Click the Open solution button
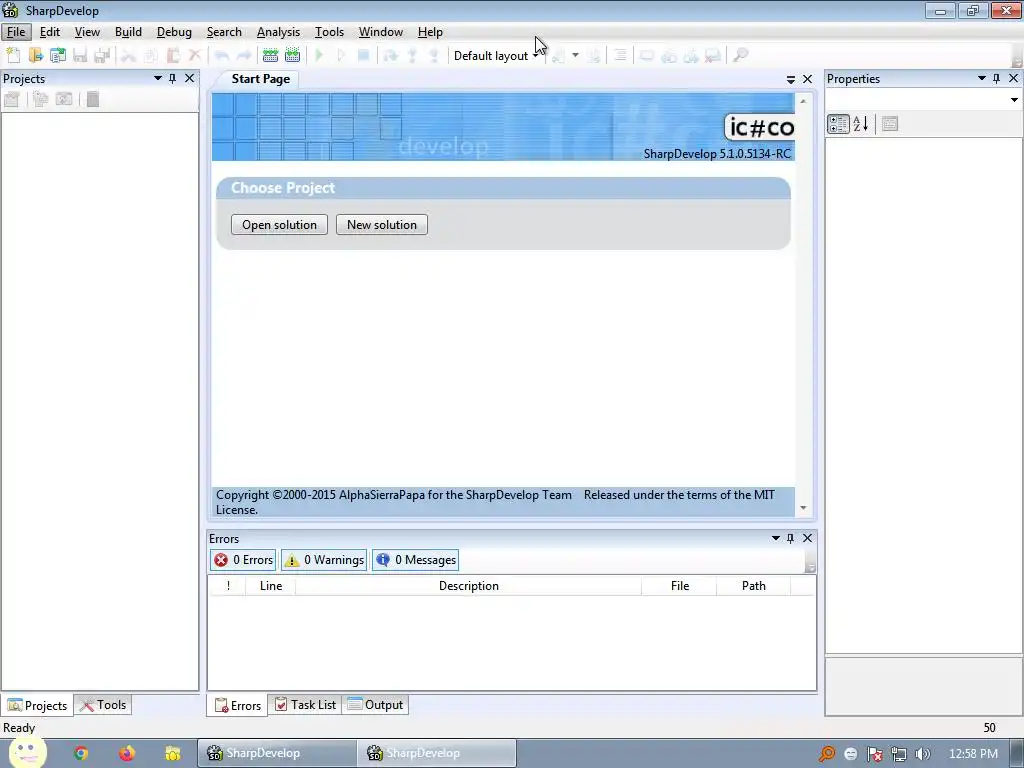Screen dimensions: 1024x768 tap(280, 225)
